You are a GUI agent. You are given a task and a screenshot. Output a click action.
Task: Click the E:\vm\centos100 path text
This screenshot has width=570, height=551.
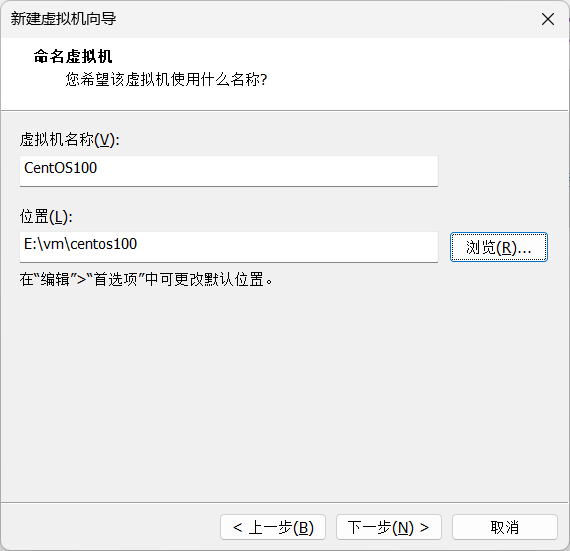pos(80,244)
